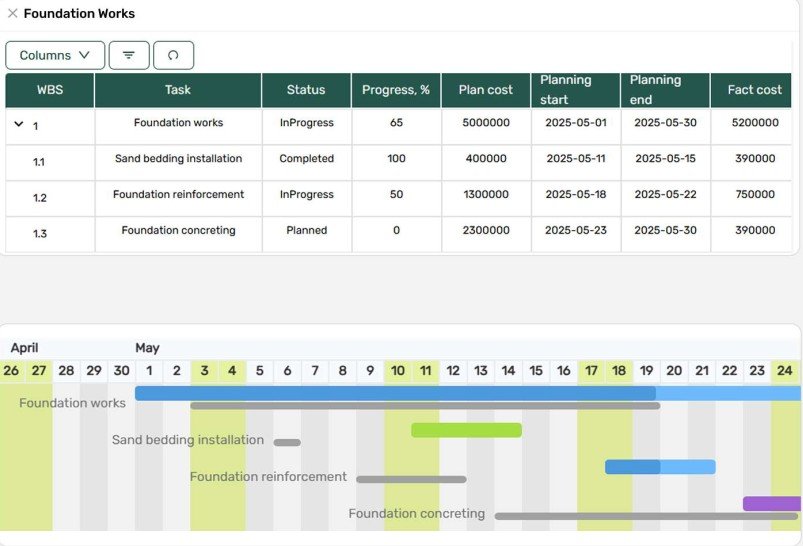Click the gray baseline bar for Sand bedding
This screenshot has width=803, height=546.
tap(287, 443)
